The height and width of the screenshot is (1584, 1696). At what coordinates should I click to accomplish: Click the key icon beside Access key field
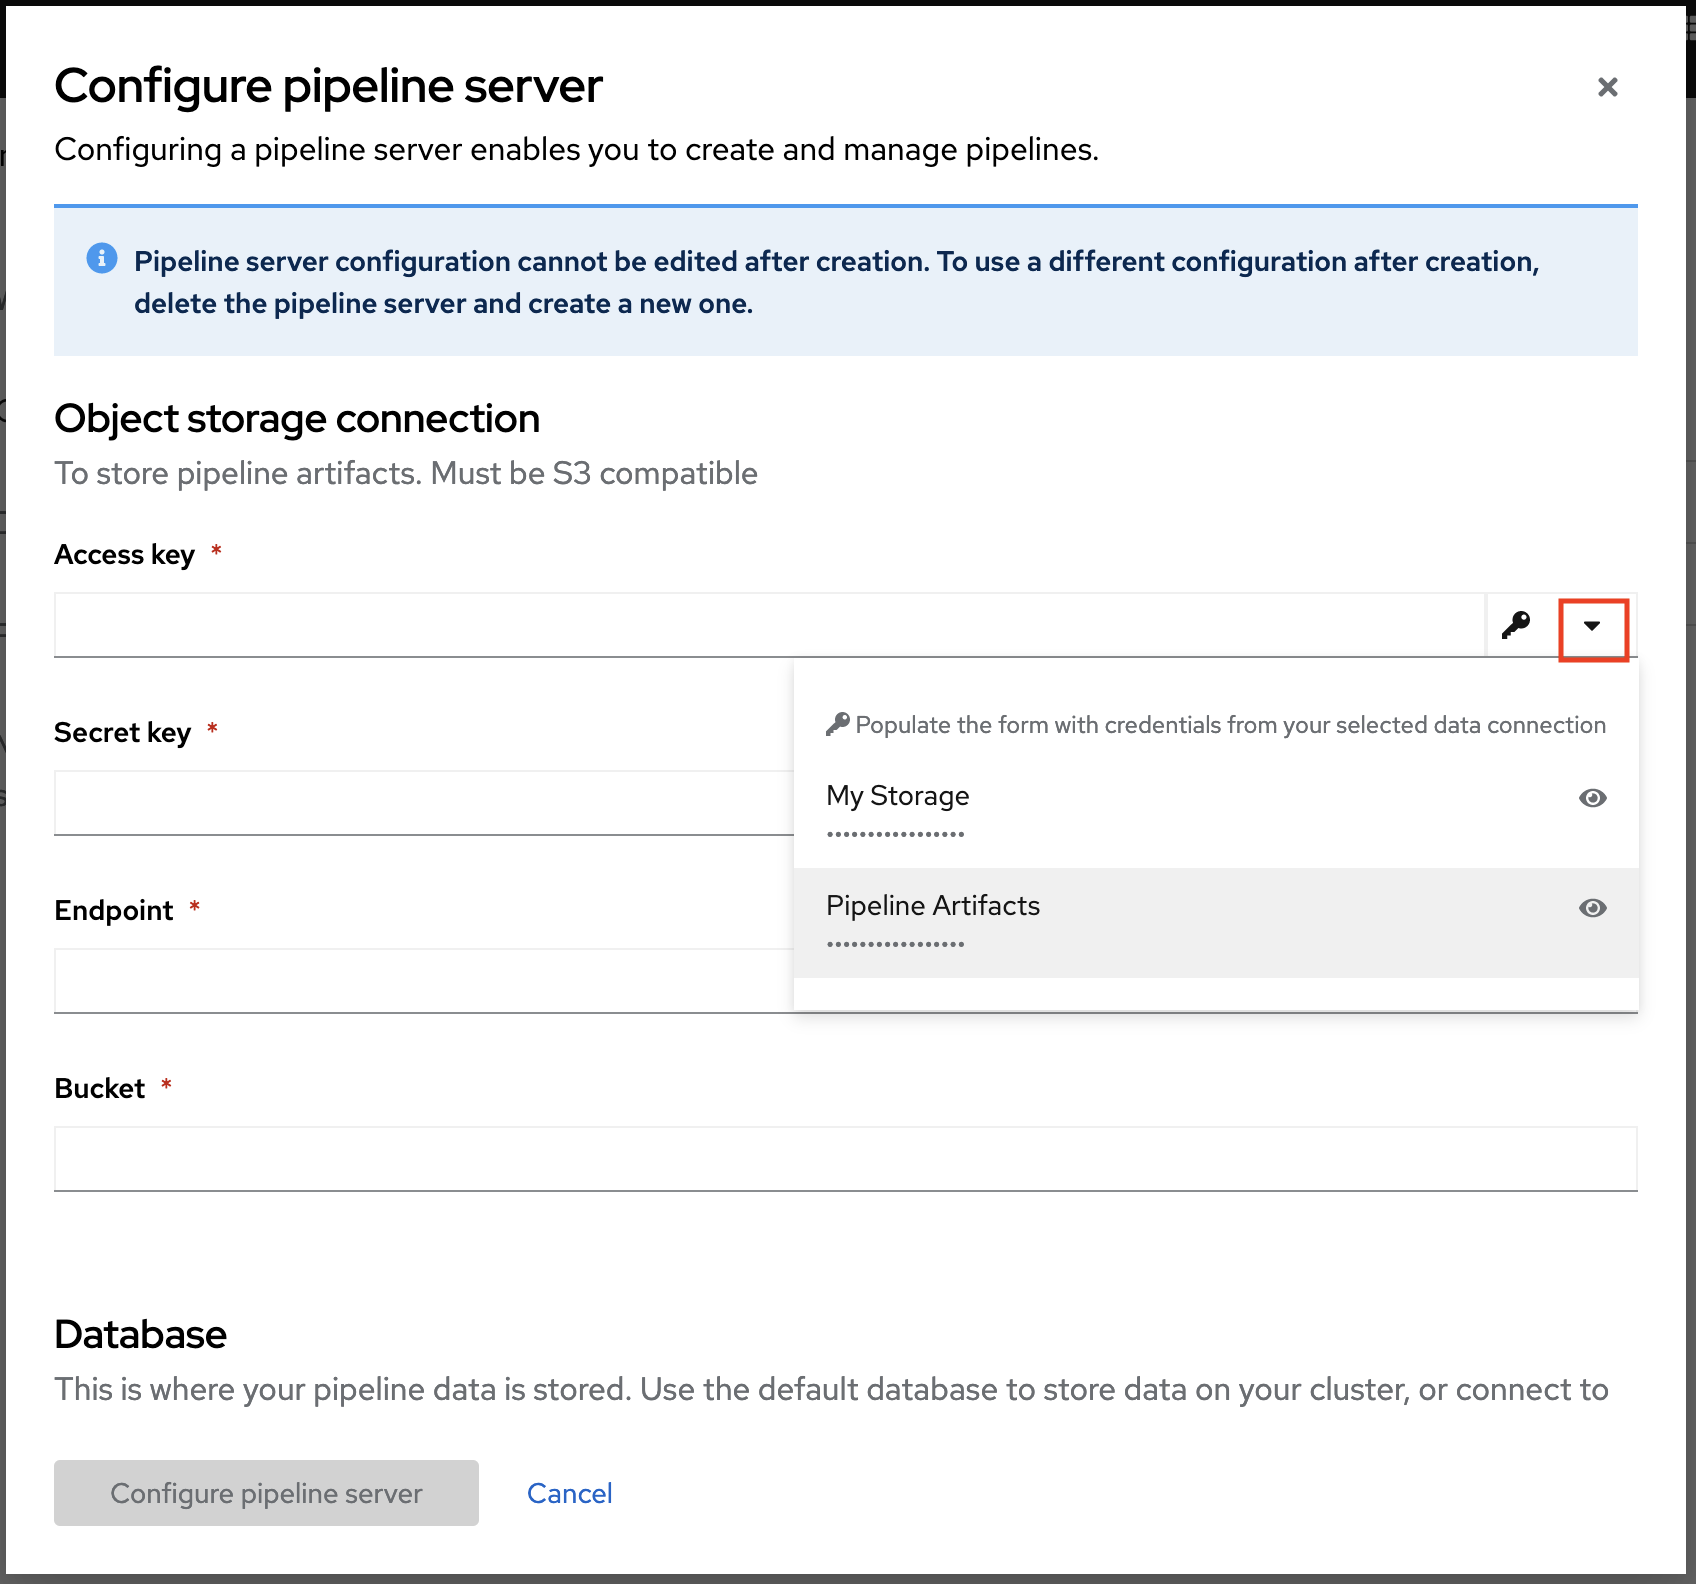point(1516,625)
